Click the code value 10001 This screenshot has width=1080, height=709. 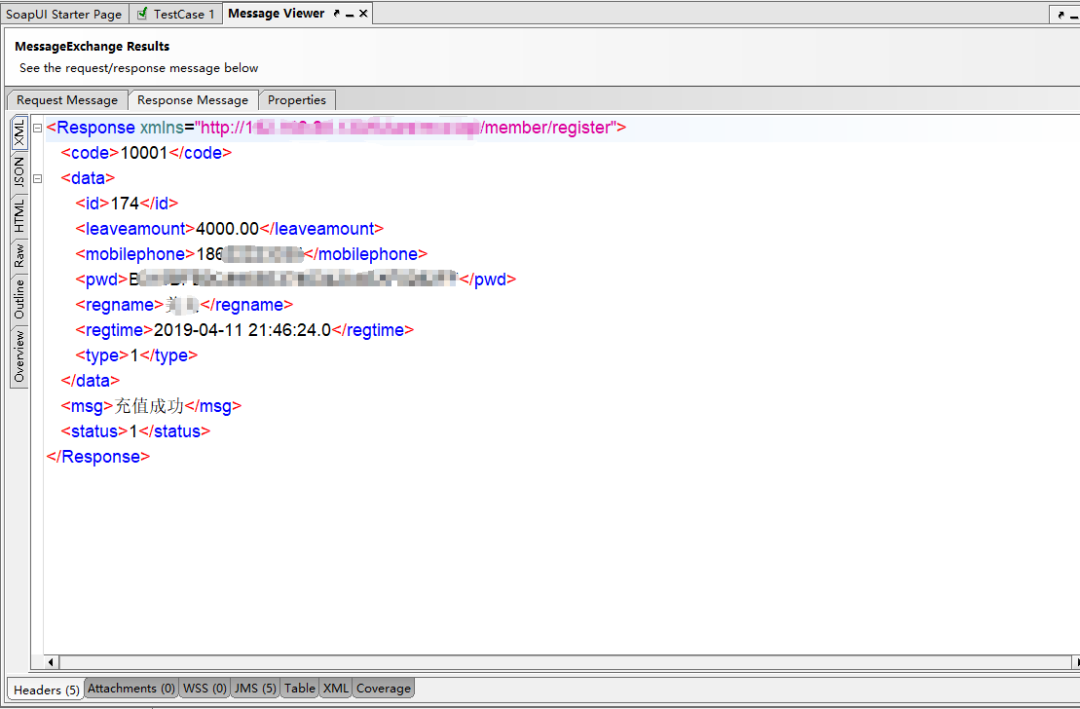(x=144, y=153)
